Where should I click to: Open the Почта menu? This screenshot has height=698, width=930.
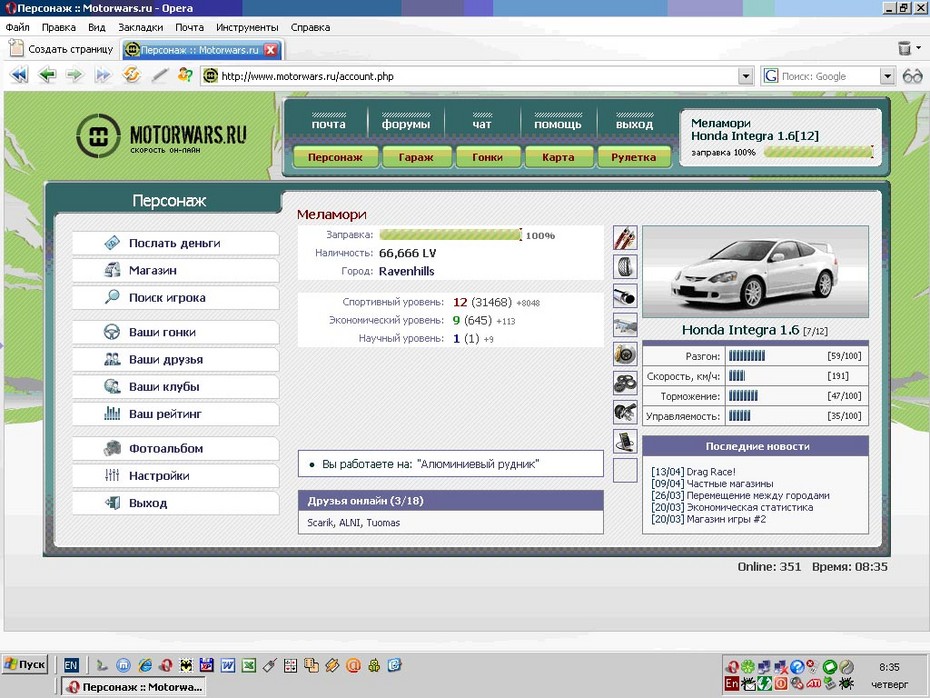(189, 27)
